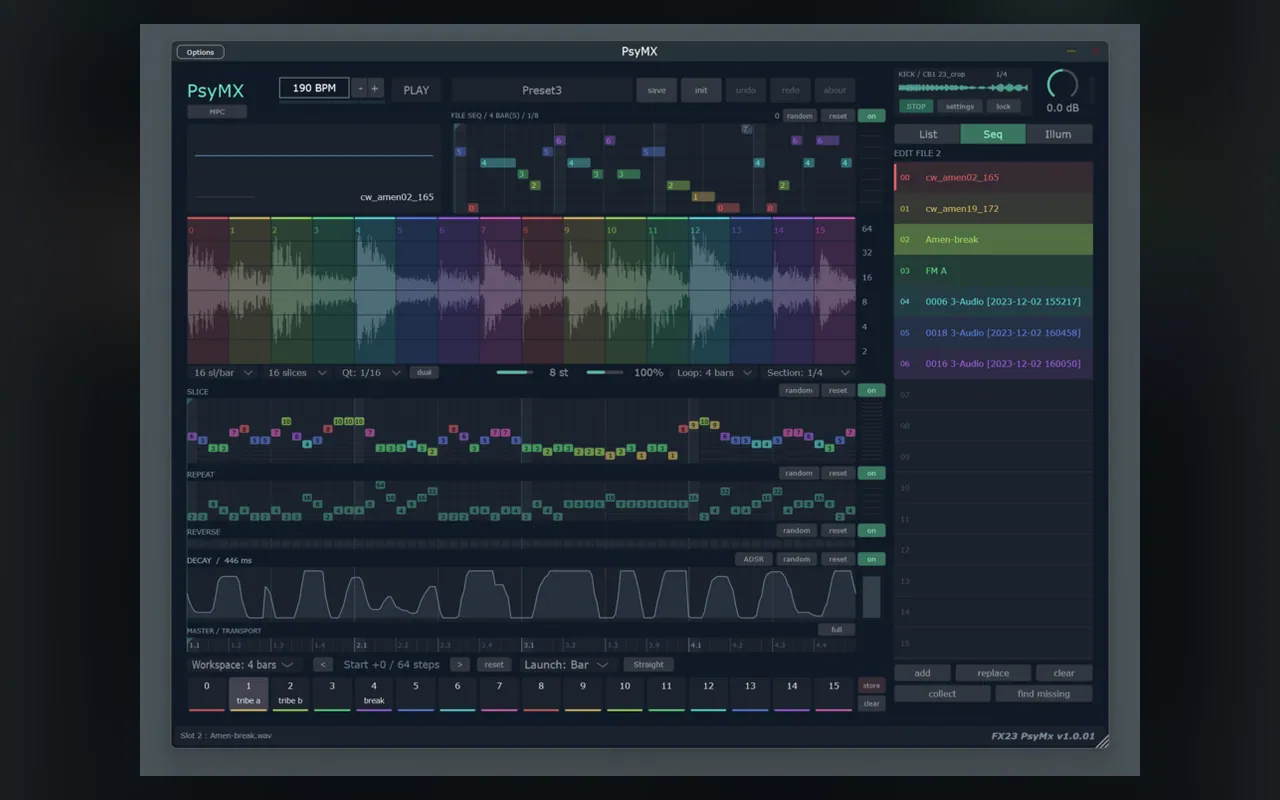Adjust the 100% slider

604,372
